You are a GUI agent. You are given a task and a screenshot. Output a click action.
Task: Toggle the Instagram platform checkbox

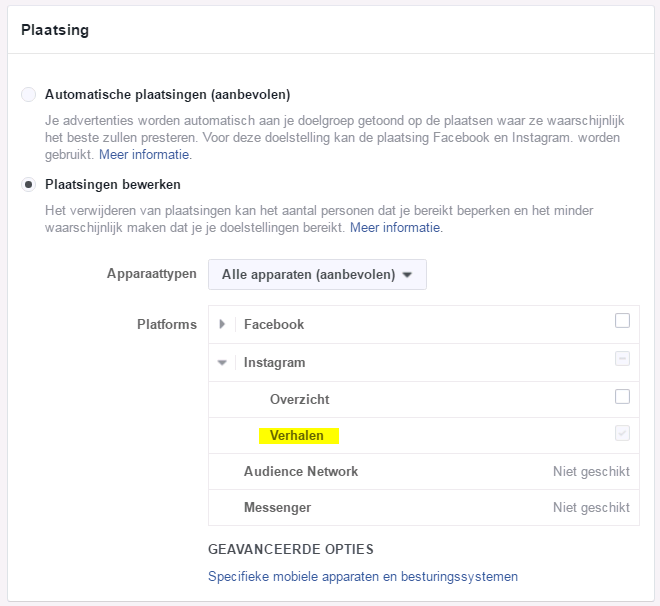point(622,359)
